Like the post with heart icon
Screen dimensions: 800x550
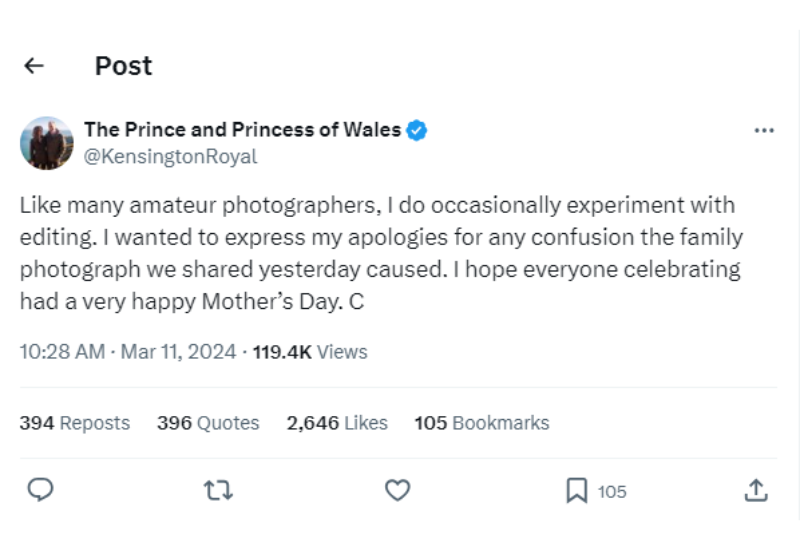(398, 490)
